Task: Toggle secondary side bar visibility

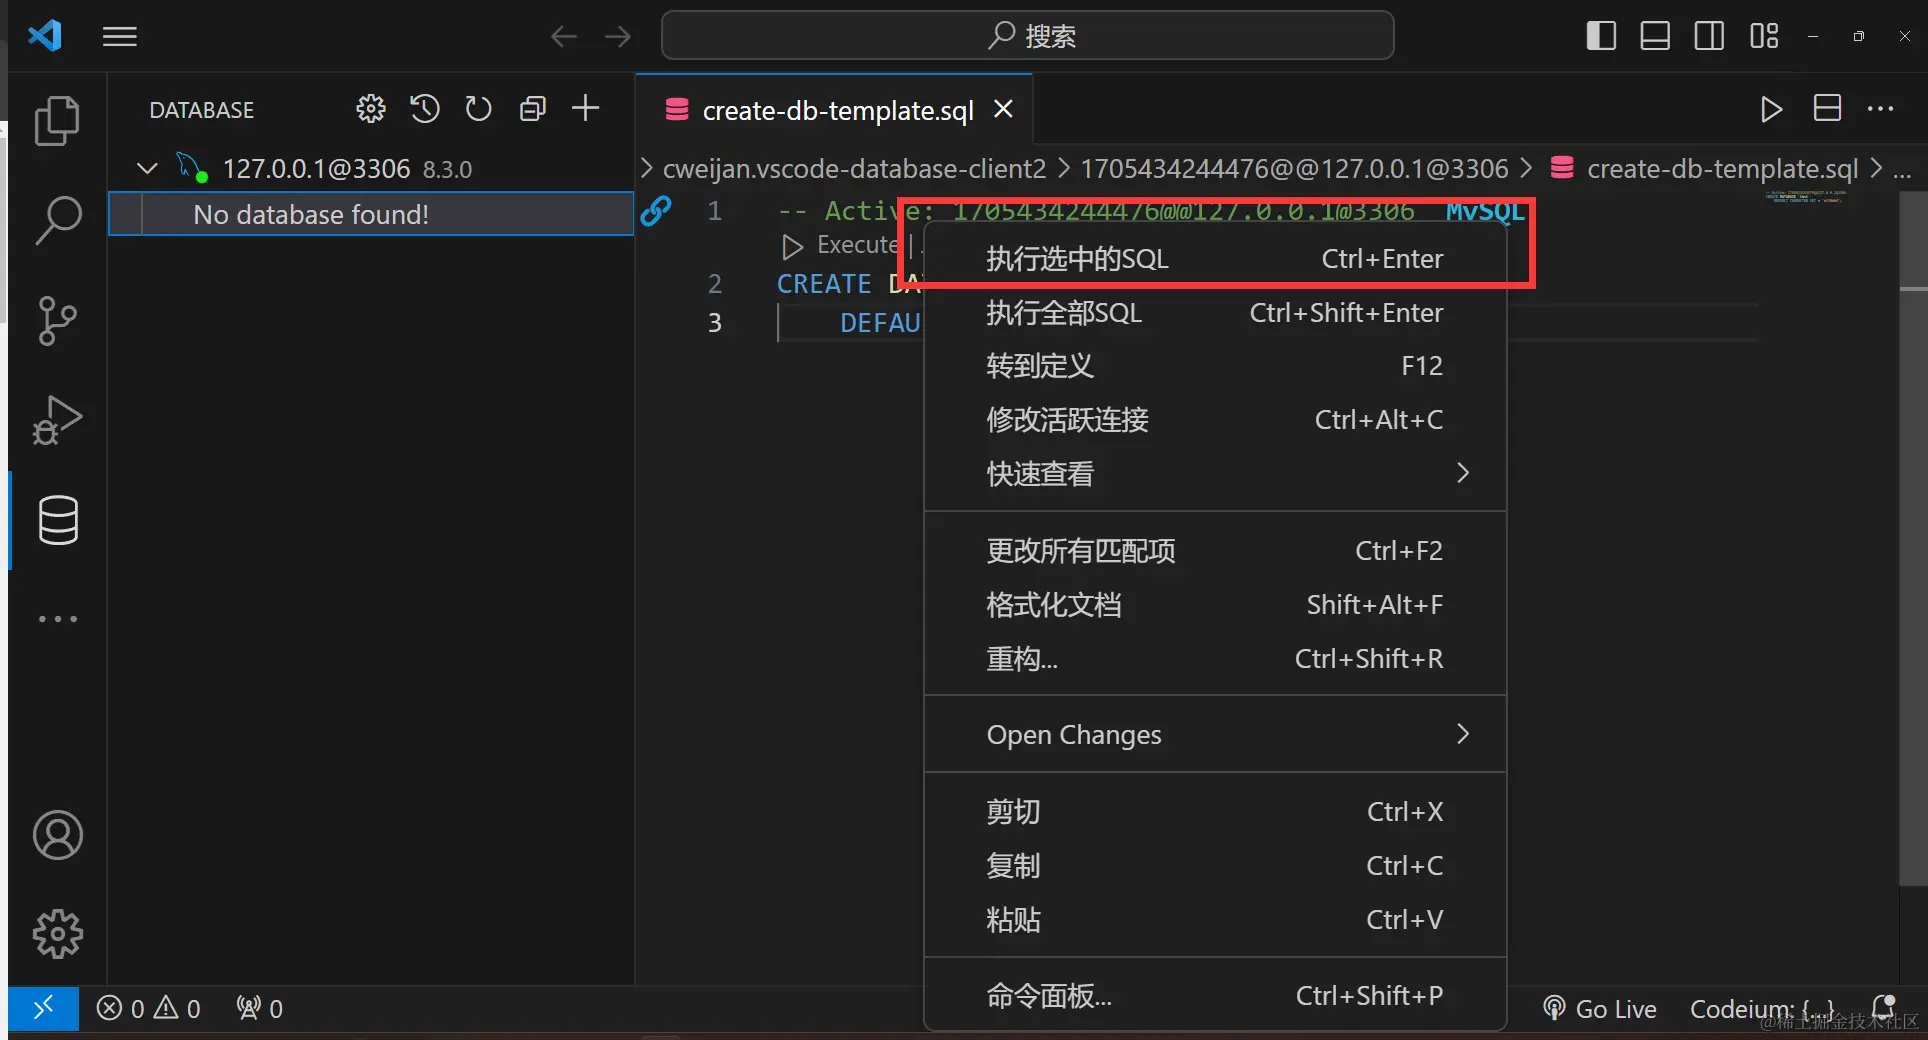Action: (1709, 36)
